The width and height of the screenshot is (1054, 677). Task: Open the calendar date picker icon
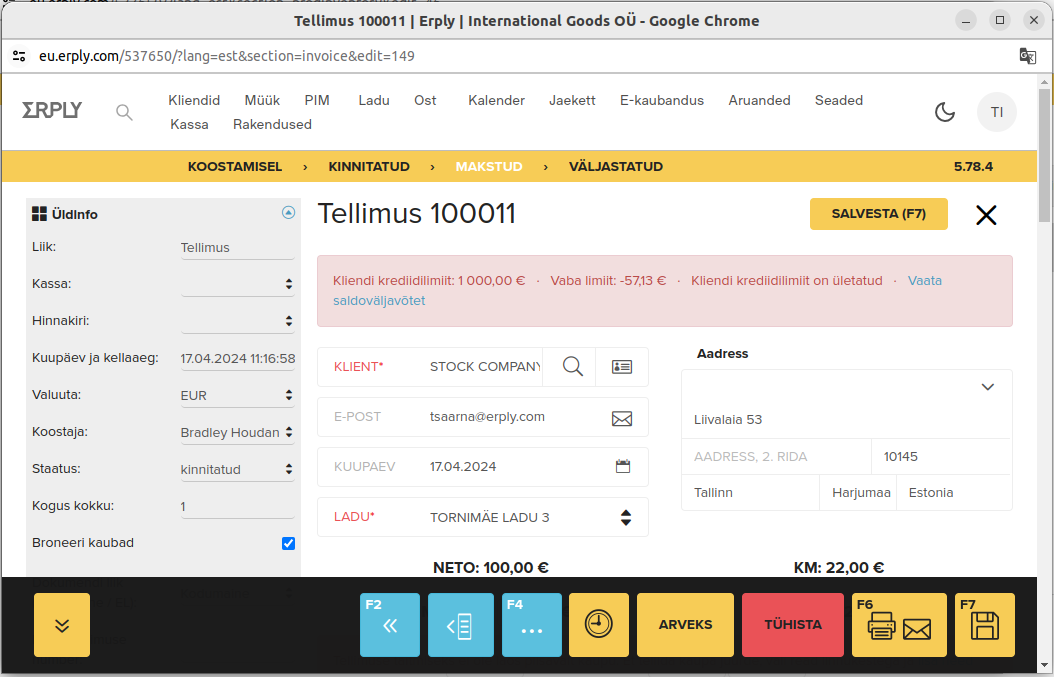pos(623,466)
